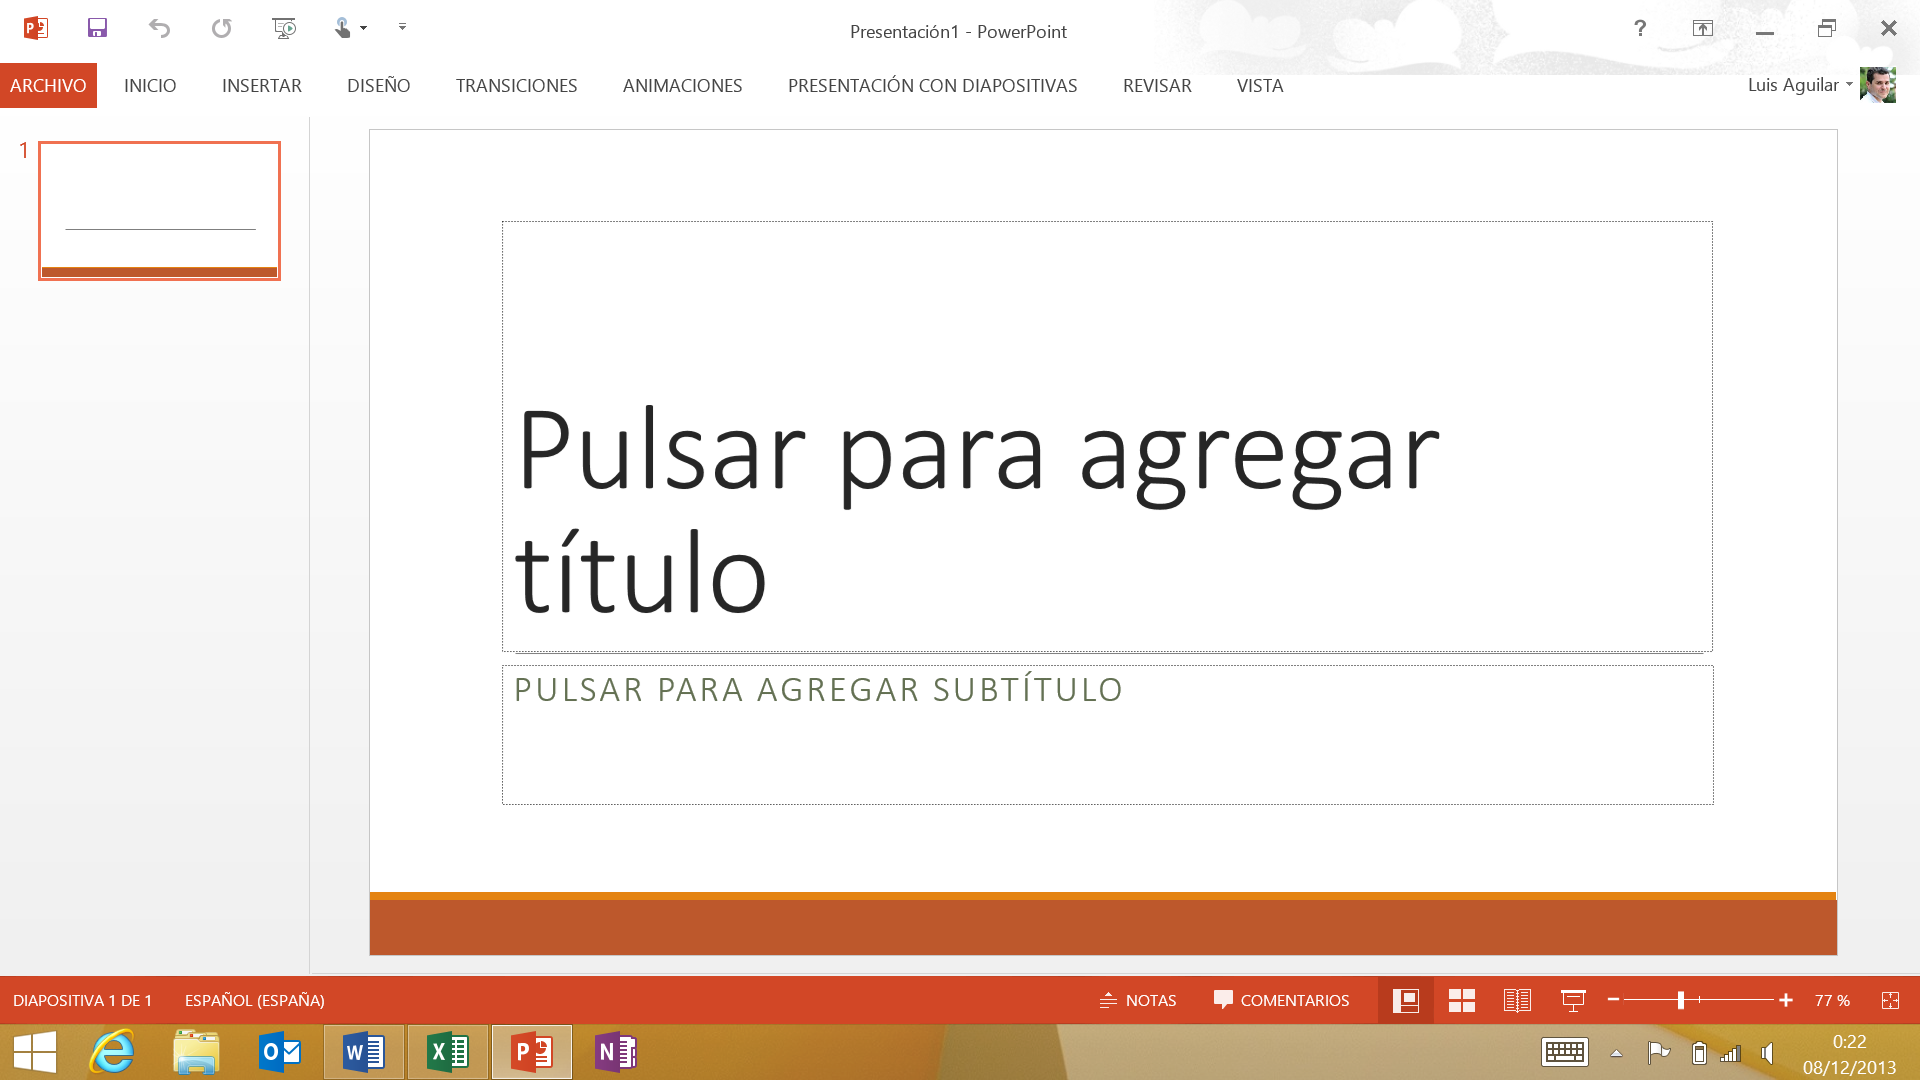The width and height of the screenshot is (1920, 1080).
Task: Click the Redo/Repeat icon
Action: tap(221, 28)
